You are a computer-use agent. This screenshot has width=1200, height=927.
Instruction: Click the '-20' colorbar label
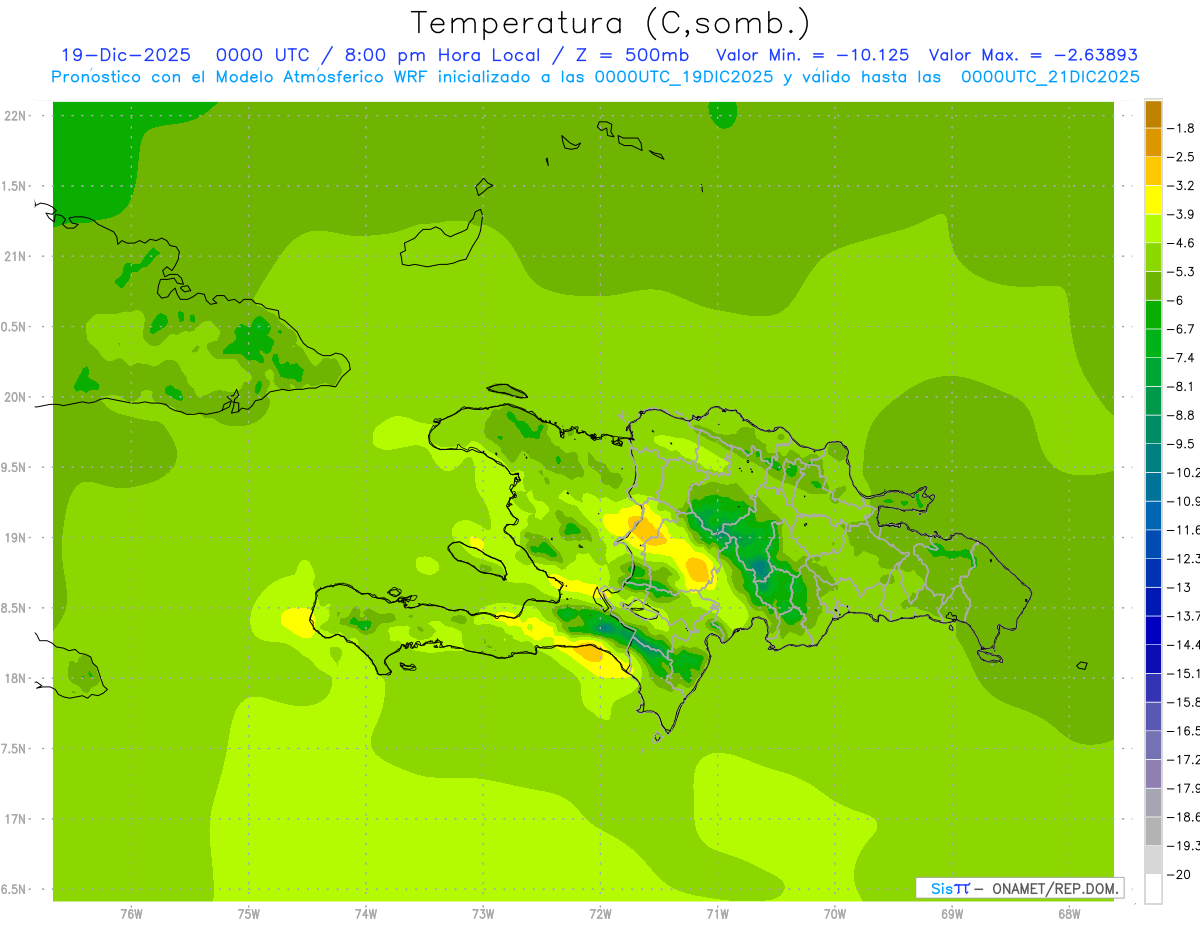pyautogui.click(x=1179, y=875)
